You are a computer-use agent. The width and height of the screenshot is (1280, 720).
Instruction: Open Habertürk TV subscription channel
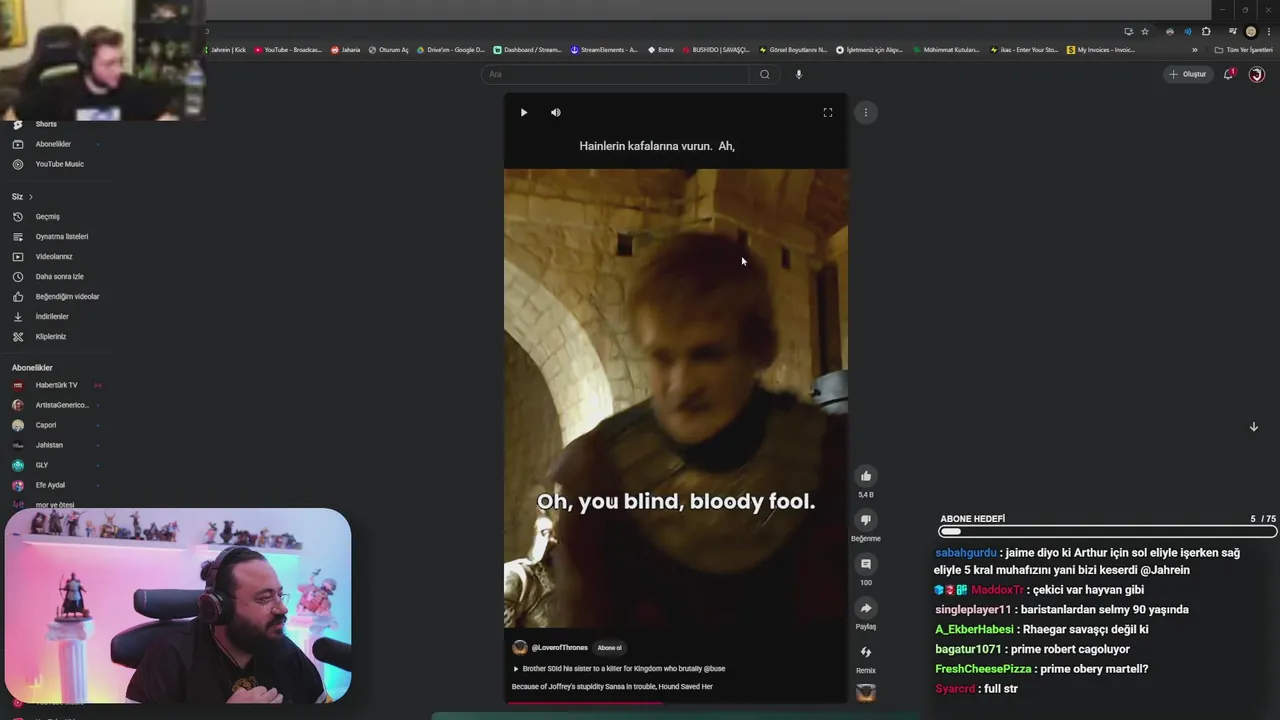click(55, 385)
